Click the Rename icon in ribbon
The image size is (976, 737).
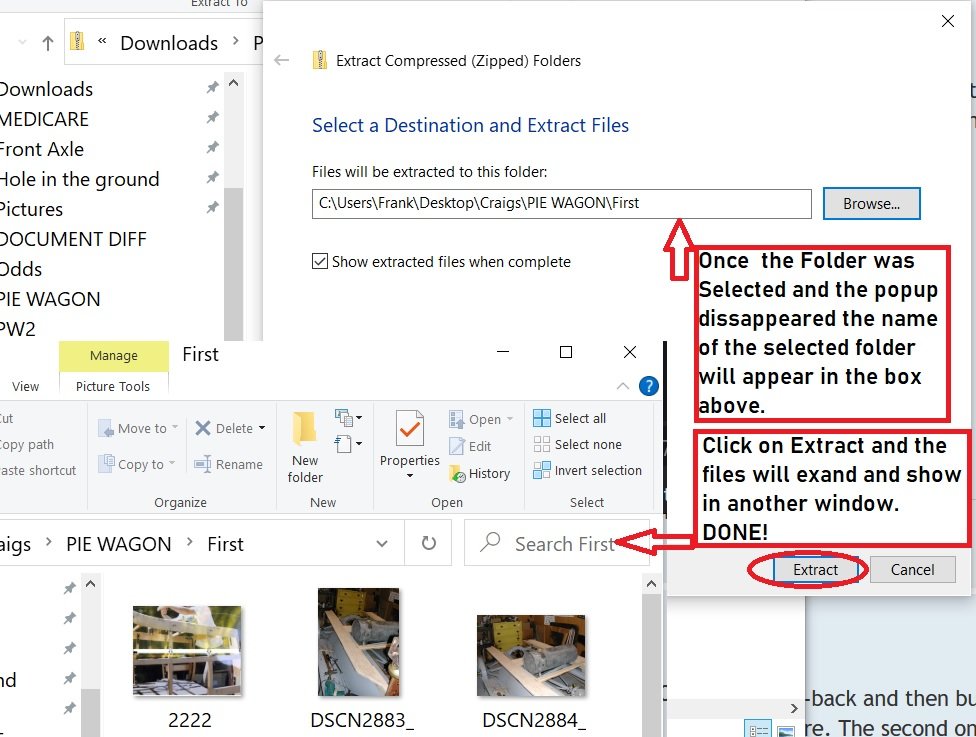(x=203, y=464)
